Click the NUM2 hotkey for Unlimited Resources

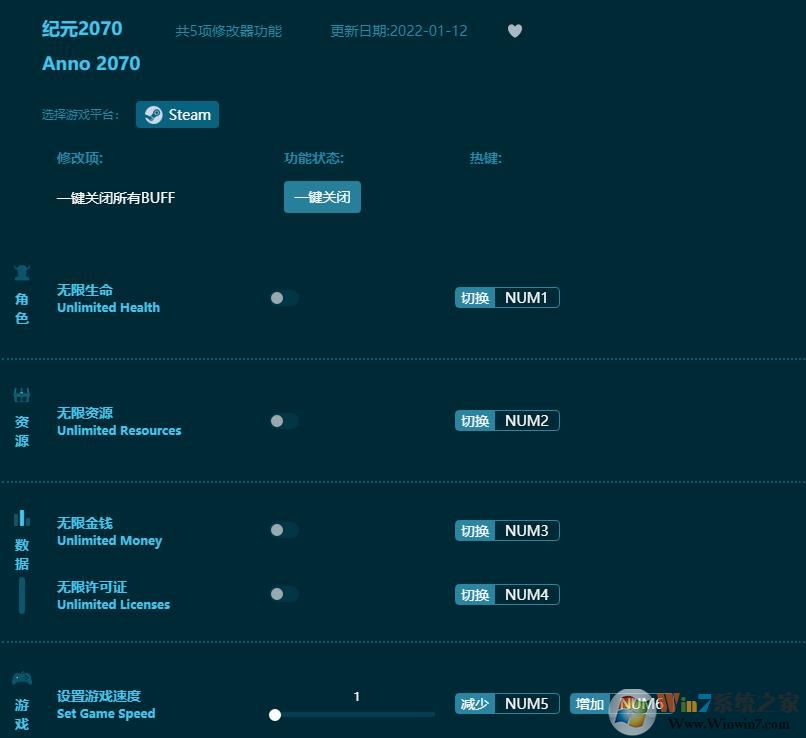pyautogui.click(x=525, y=420)
